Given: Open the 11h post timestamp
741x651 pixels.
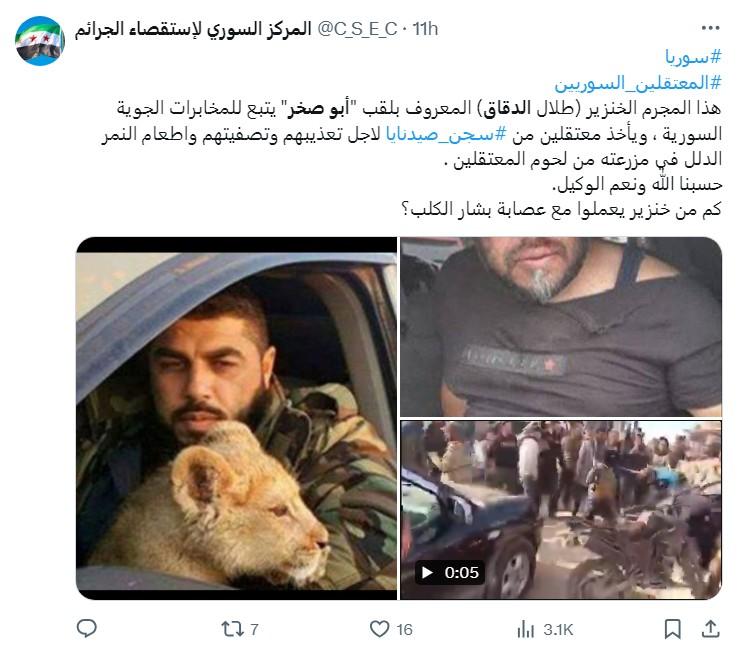Looking at the screenshot, I should tap(425, 29).
